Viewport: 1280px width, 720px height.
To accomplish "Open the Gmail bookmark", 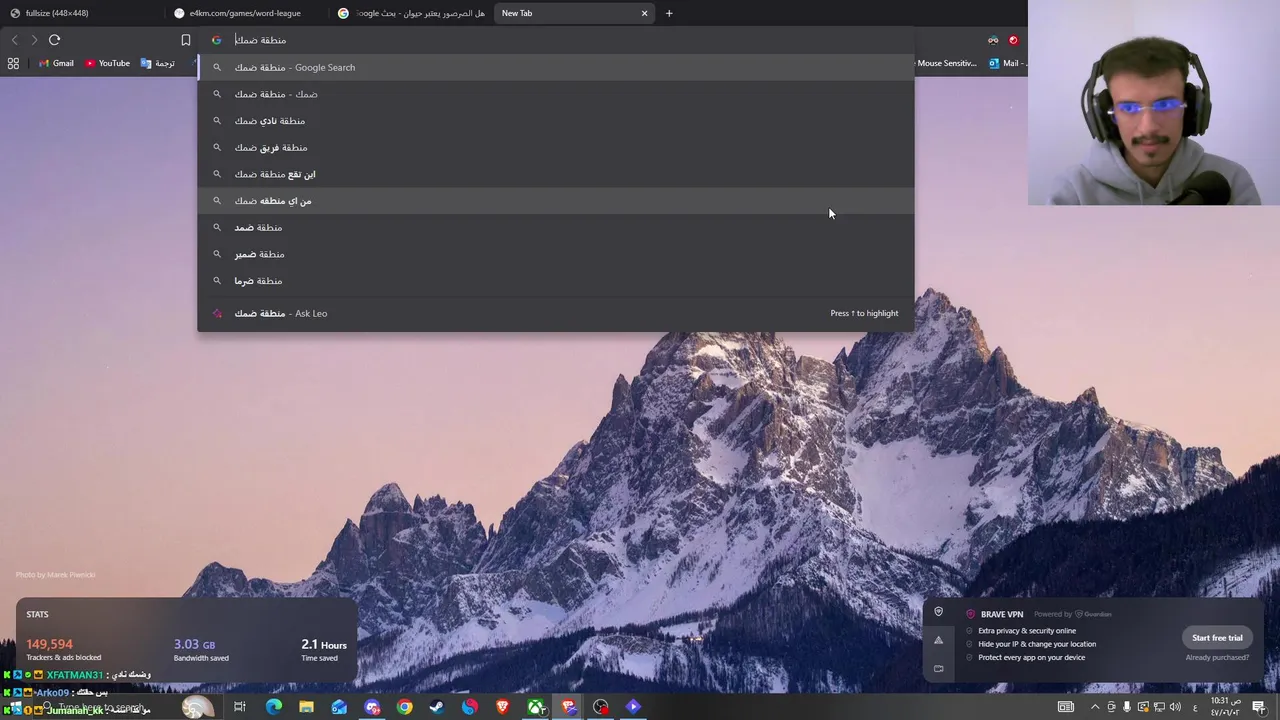I will click(x=56, y=63).
